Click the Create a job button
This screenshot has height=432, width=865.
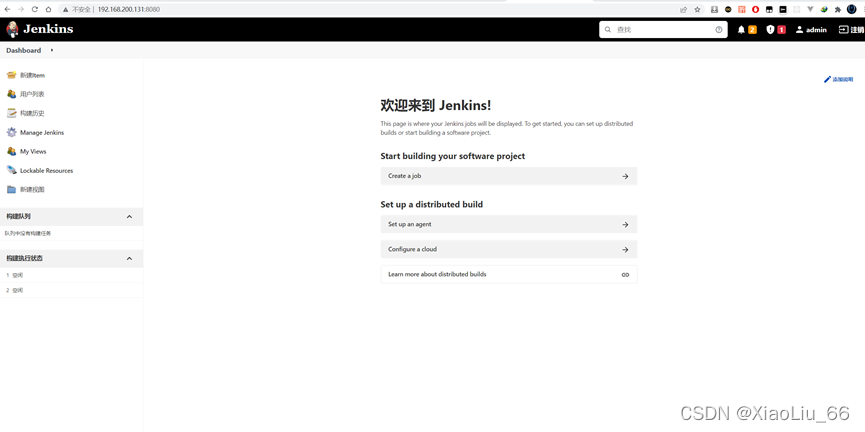pyautogui.click(x=509, y=176)
